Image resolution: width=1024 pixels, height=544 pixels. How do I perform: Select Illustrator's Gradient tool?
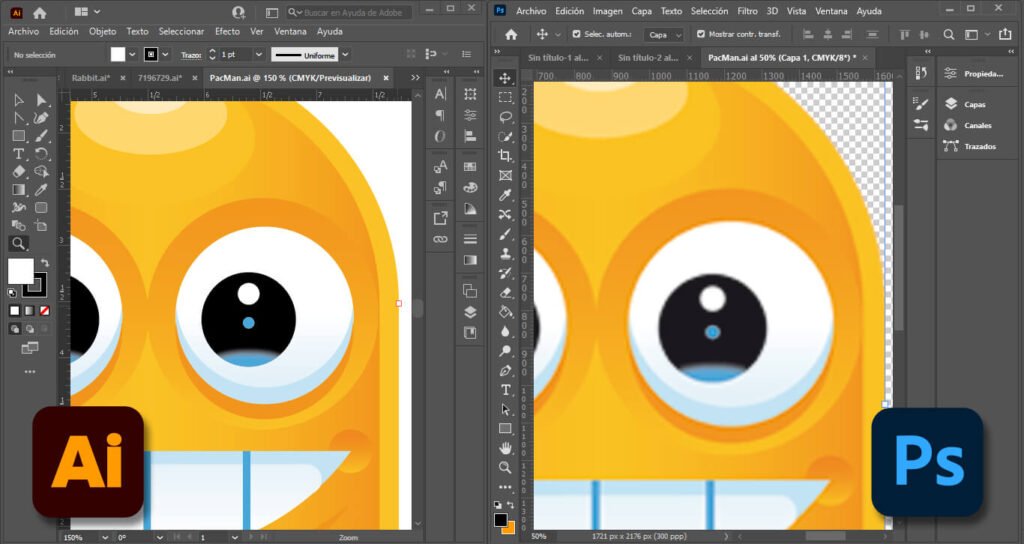[x=18, y=190]
